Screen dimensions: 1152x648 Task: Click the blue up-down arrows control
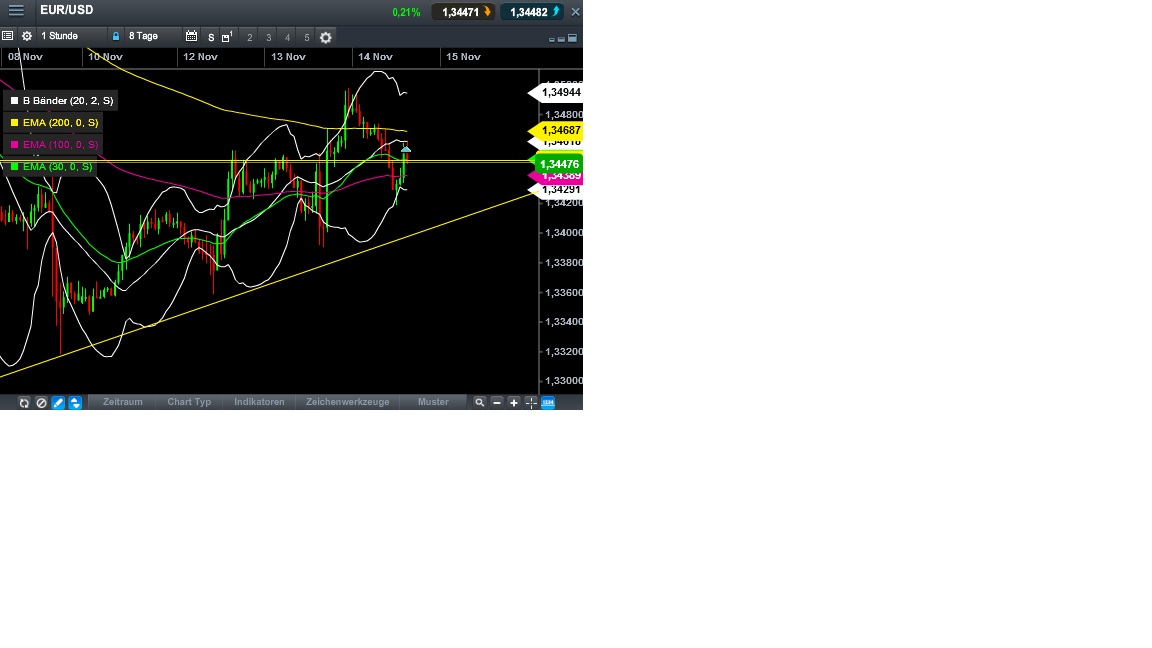(74, 402)
